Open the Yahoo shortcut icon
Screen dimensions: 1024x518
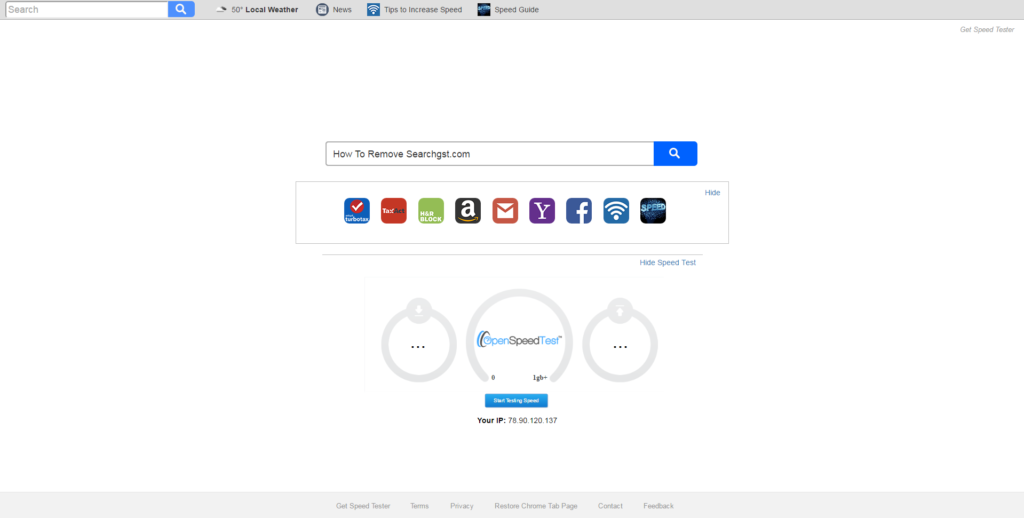point(542,211)
